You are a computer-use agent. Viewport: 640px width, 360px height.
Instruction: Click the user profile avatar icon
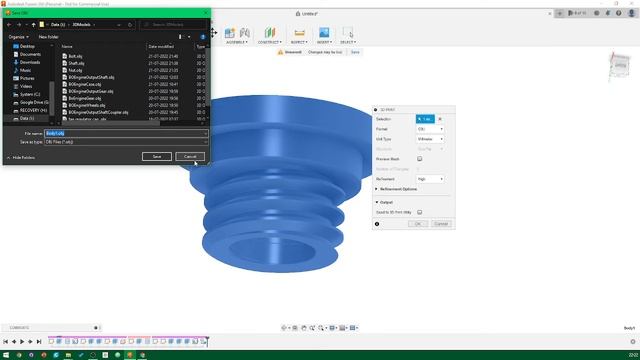(631, 13)
